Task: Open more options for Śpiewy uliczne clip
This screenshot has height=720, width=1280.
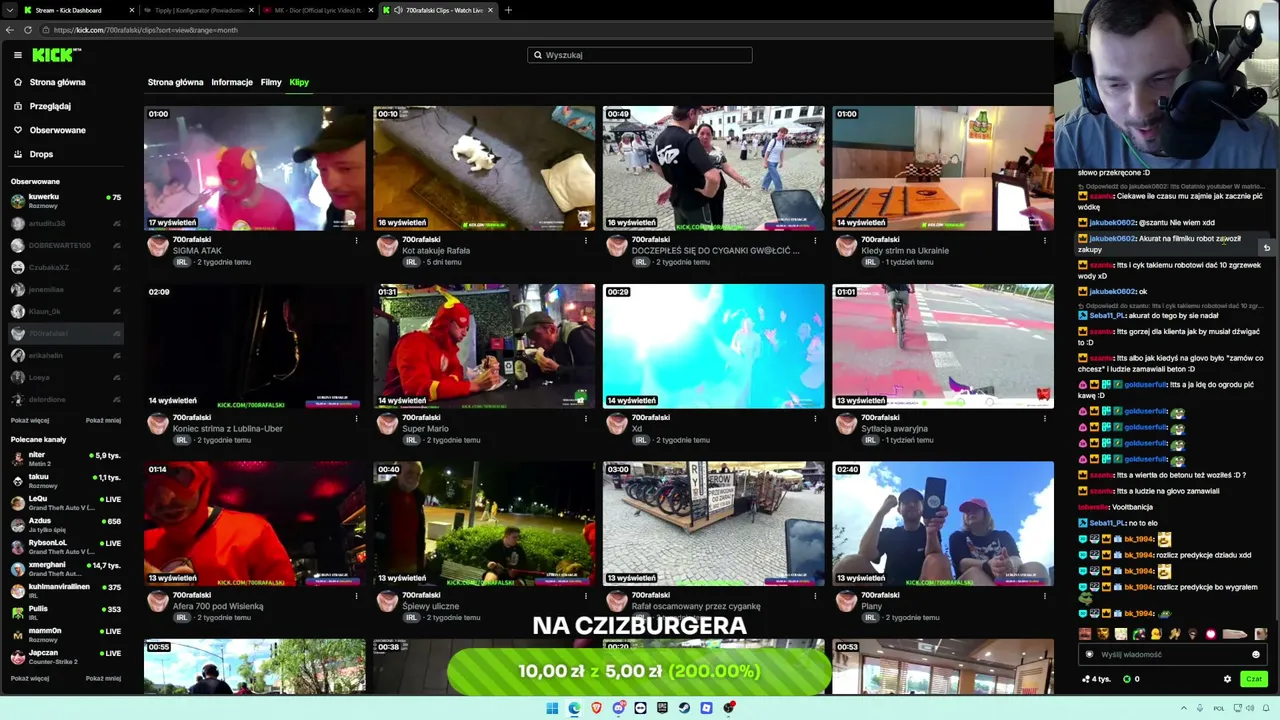Action: pyautogui.click(x=586, y=596)
